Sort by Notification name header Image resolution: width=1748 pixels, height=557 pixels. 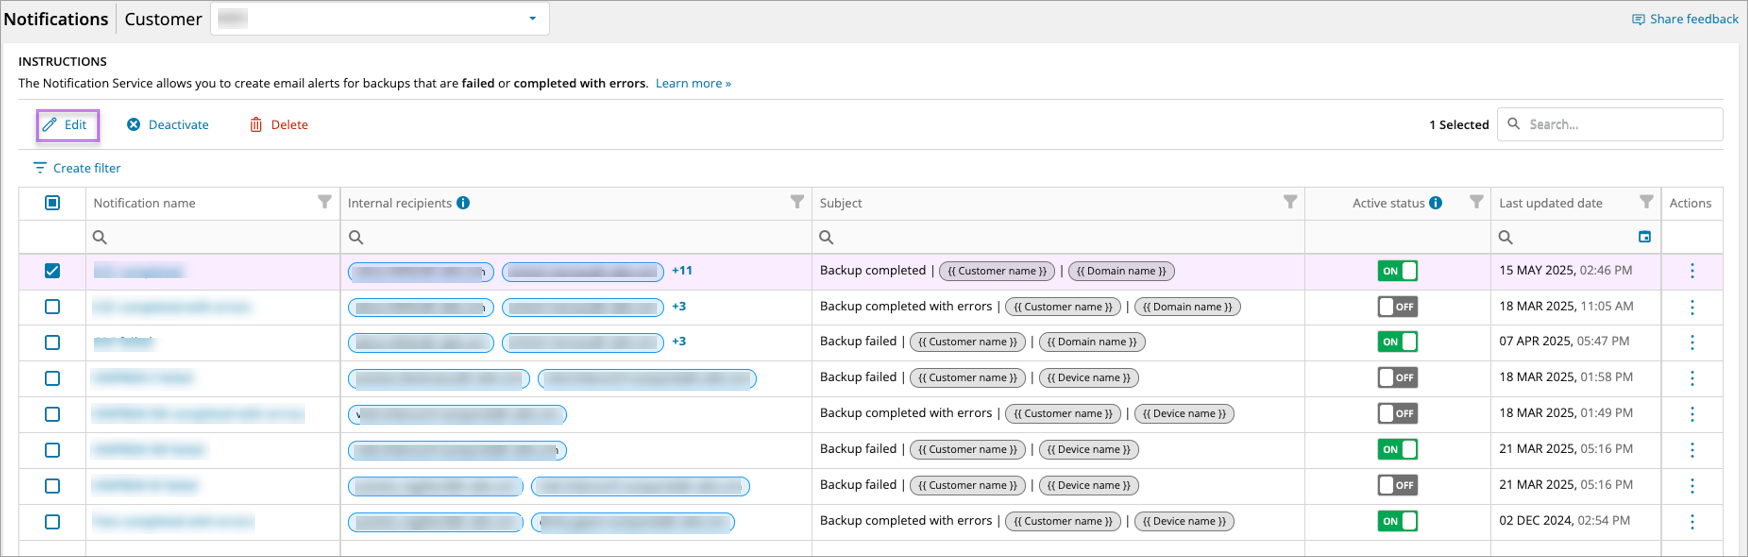click(144, 203)
